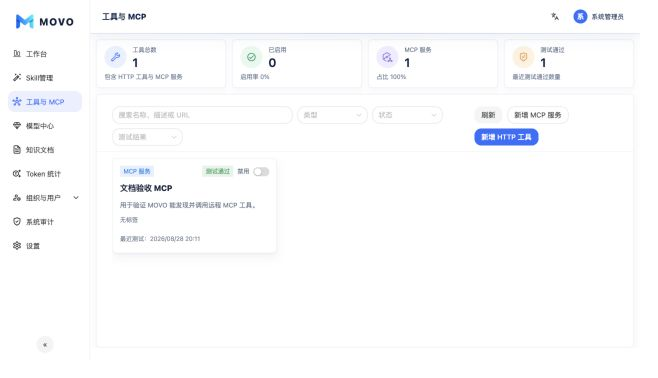Click the 最近测试通过数量 text

click(x=536, y=77)
